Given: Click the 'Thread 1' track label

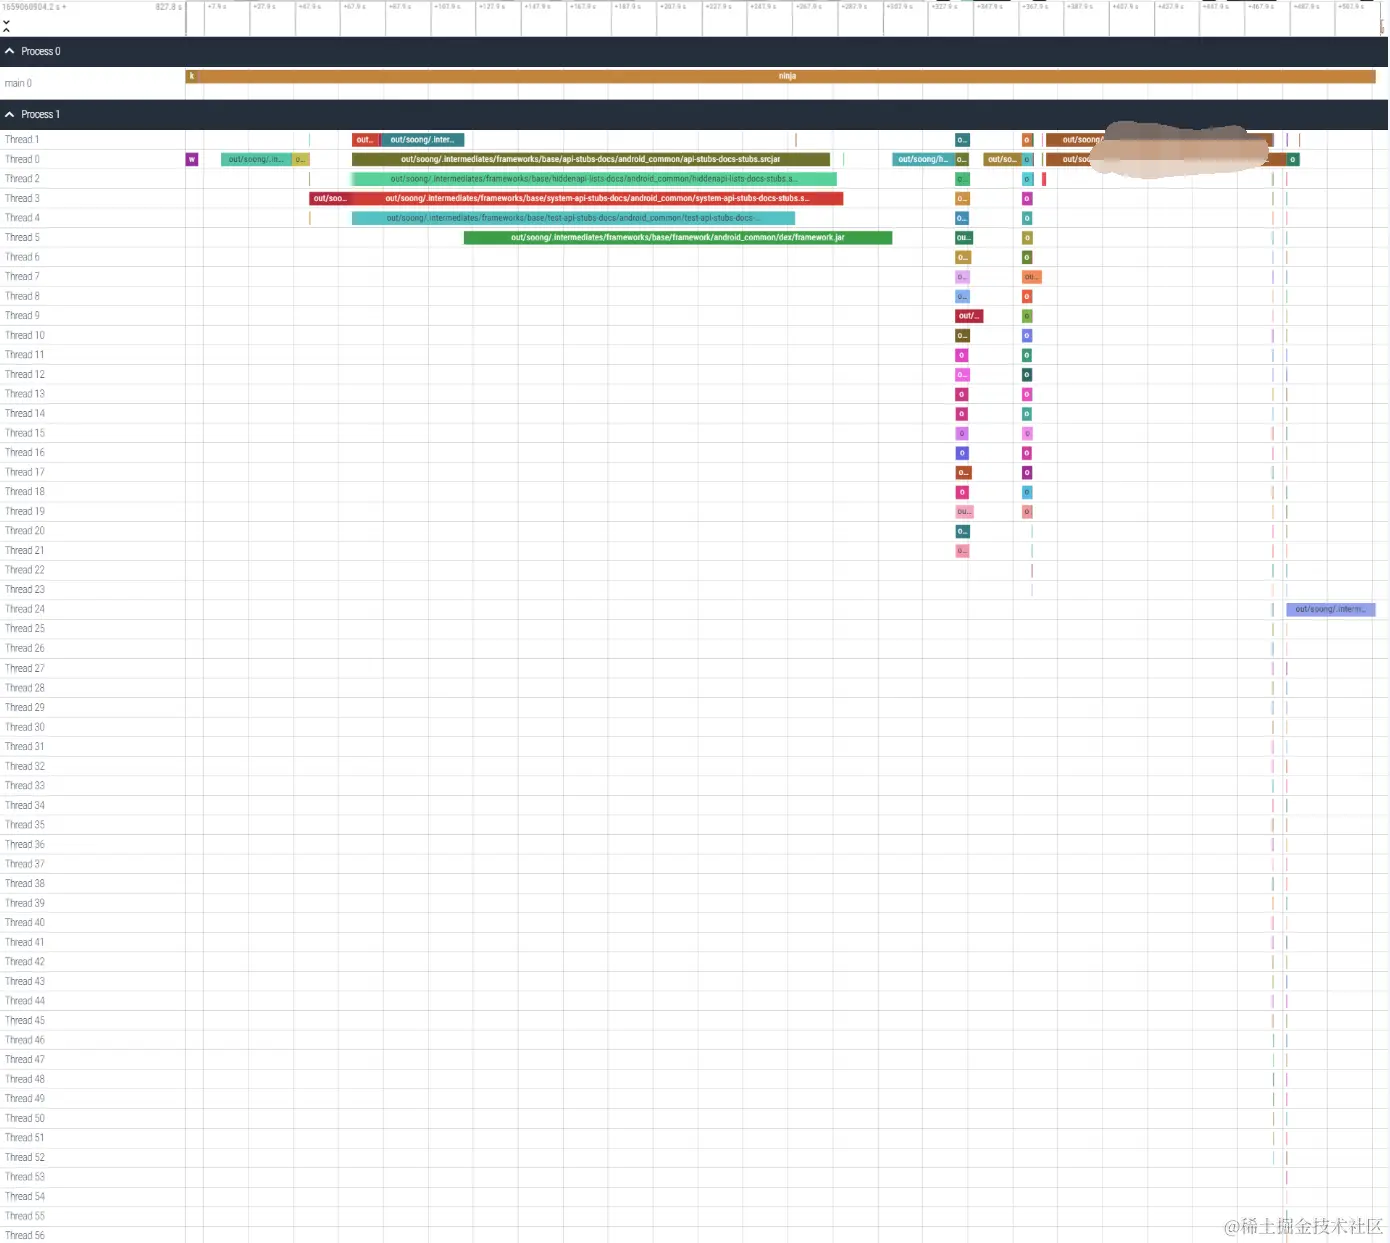Looking at the screenshot, I should 22,140.
